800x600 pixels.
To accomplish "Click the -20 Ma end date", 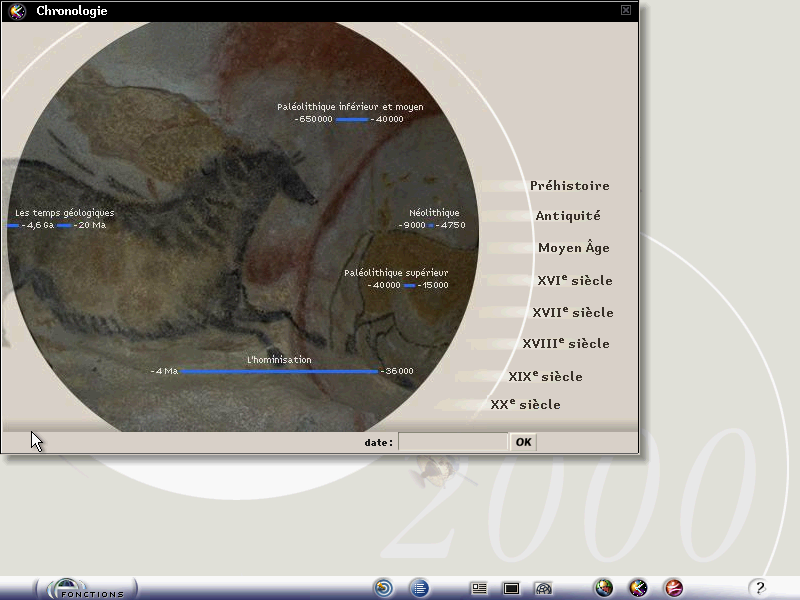I will [90, 225].
